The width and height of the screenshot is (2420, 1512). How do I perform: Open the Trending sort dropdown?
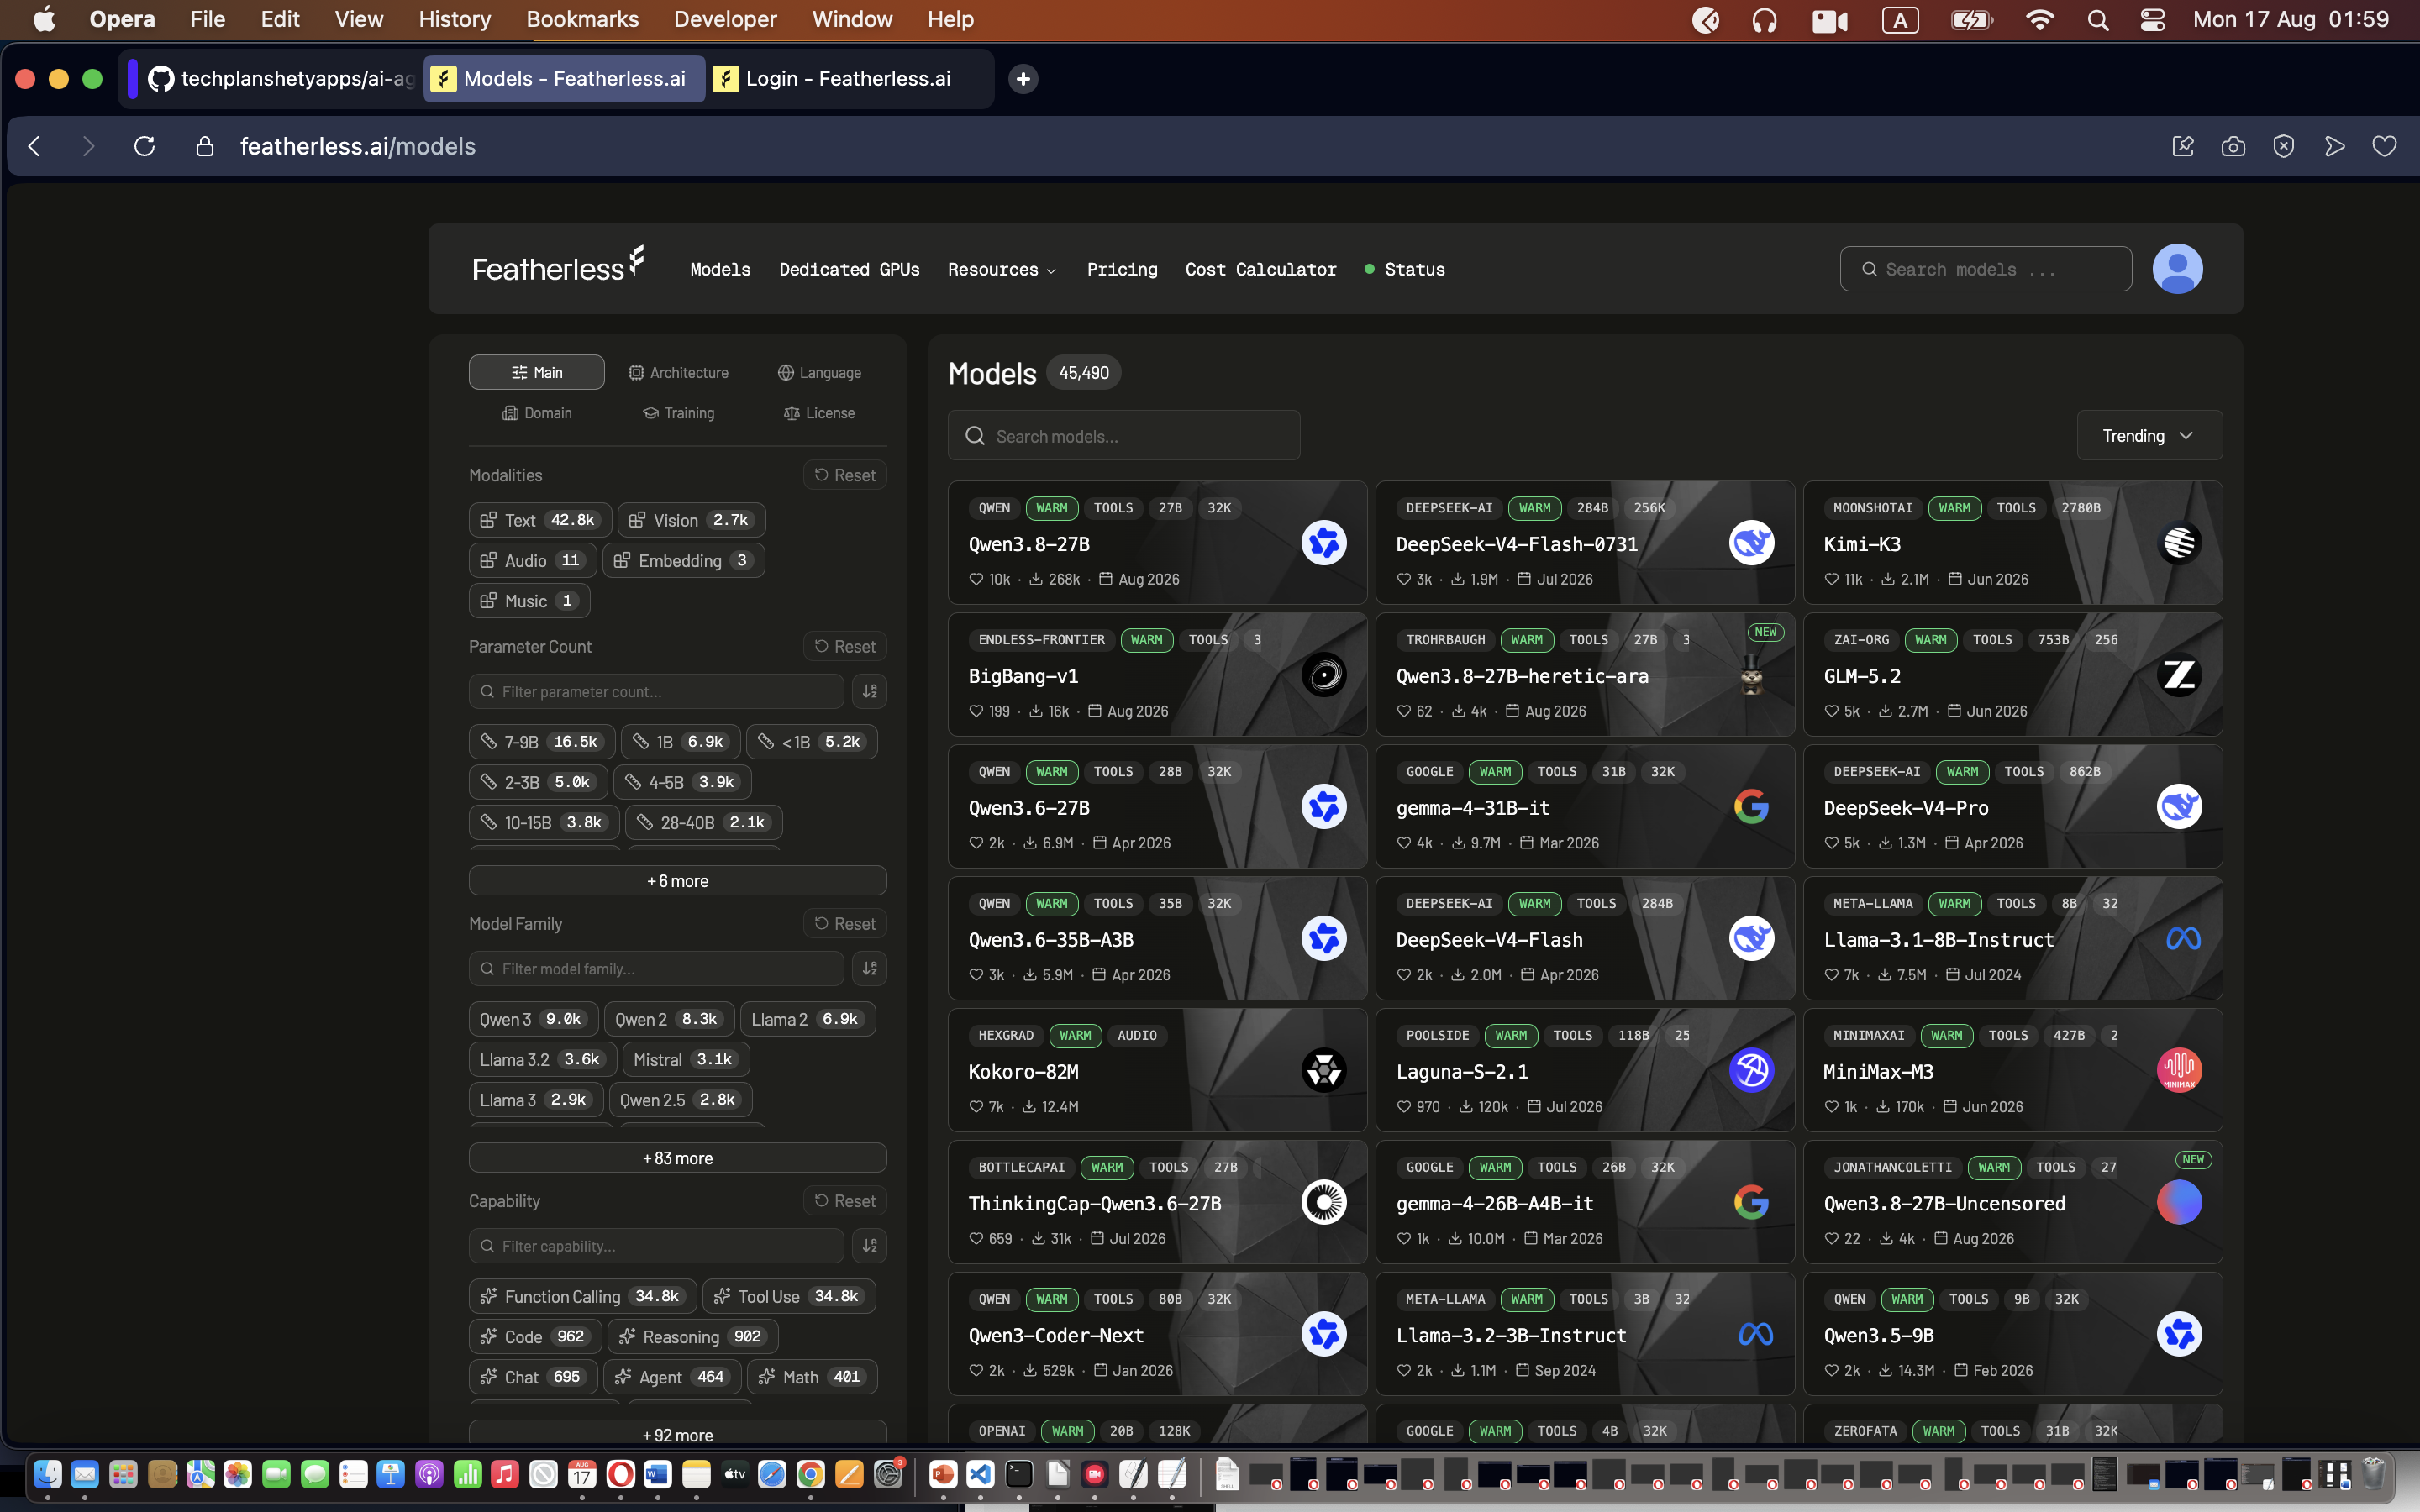click(2149, 435)
